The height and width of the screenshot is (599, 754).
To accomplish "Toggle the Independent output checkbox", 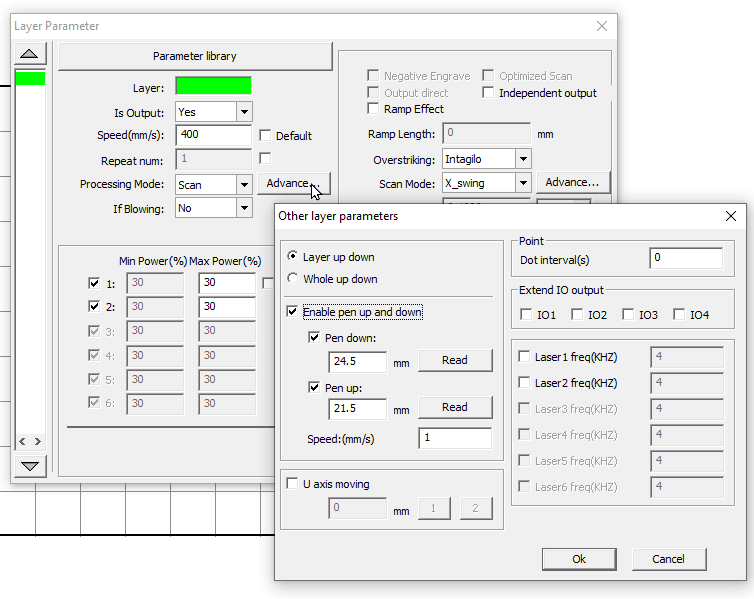I will (x=488, y=92).
